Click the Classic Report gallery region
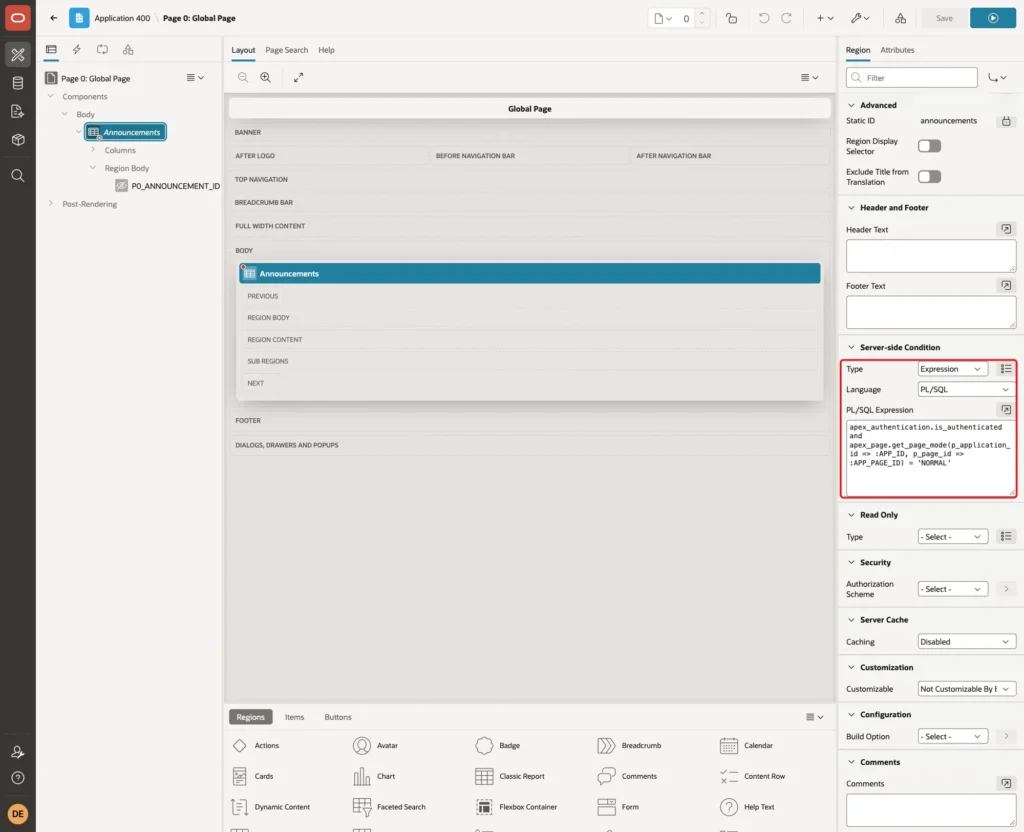 coord(510,776)
